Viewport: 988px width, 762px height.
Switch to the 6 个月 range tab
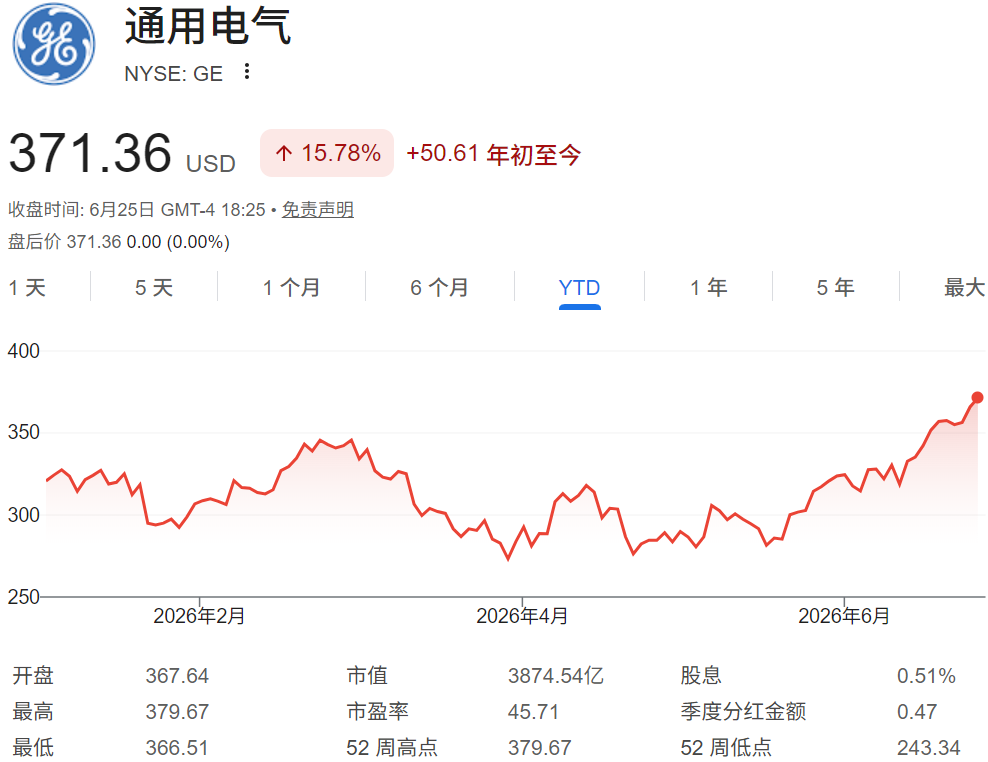tap(440, 288)
